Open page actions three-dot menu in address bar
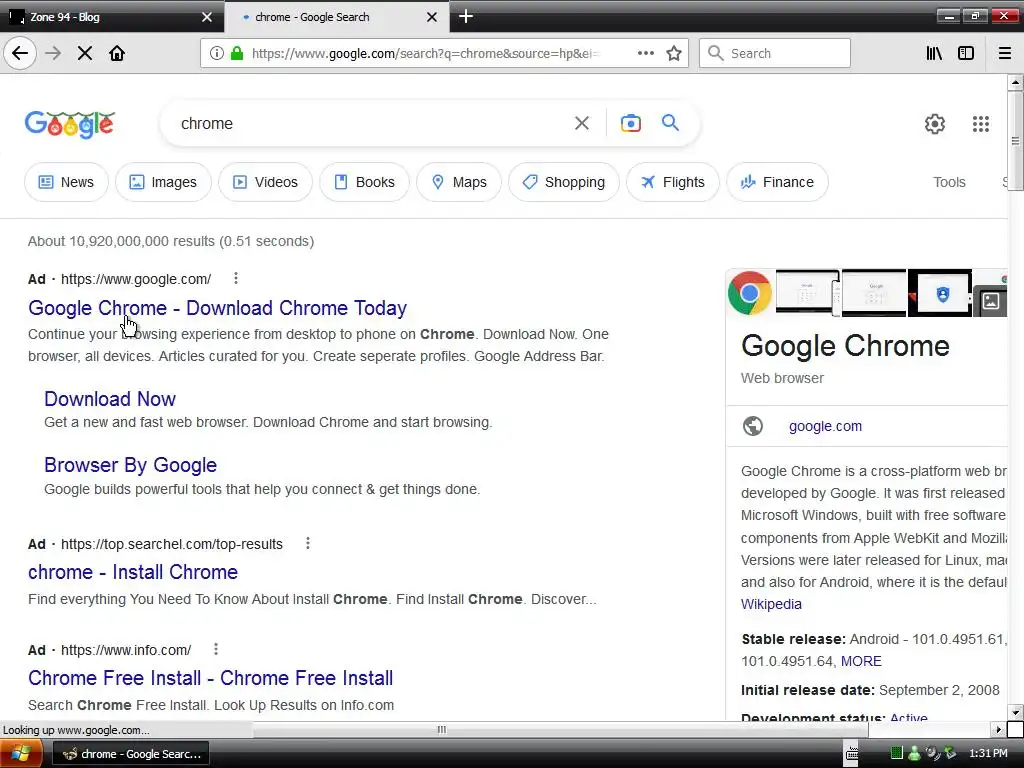This screenshot has height=768, width=1024. pyautogui.click(x=646, y=54)
